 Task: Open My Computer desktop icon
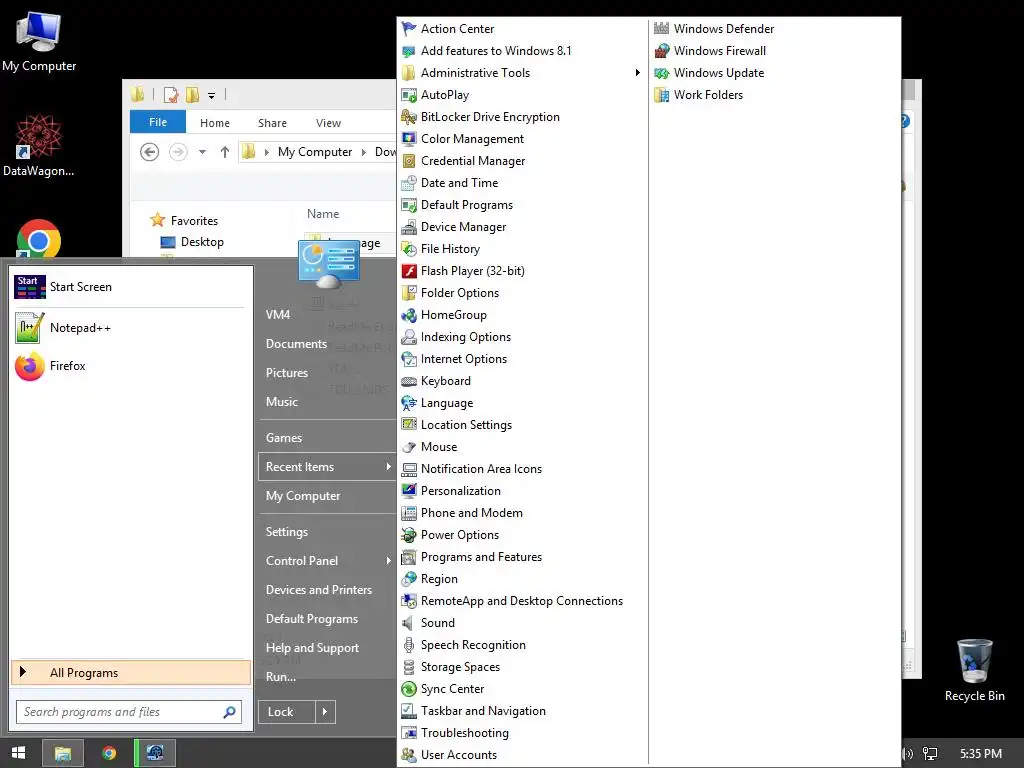[39, 31]
